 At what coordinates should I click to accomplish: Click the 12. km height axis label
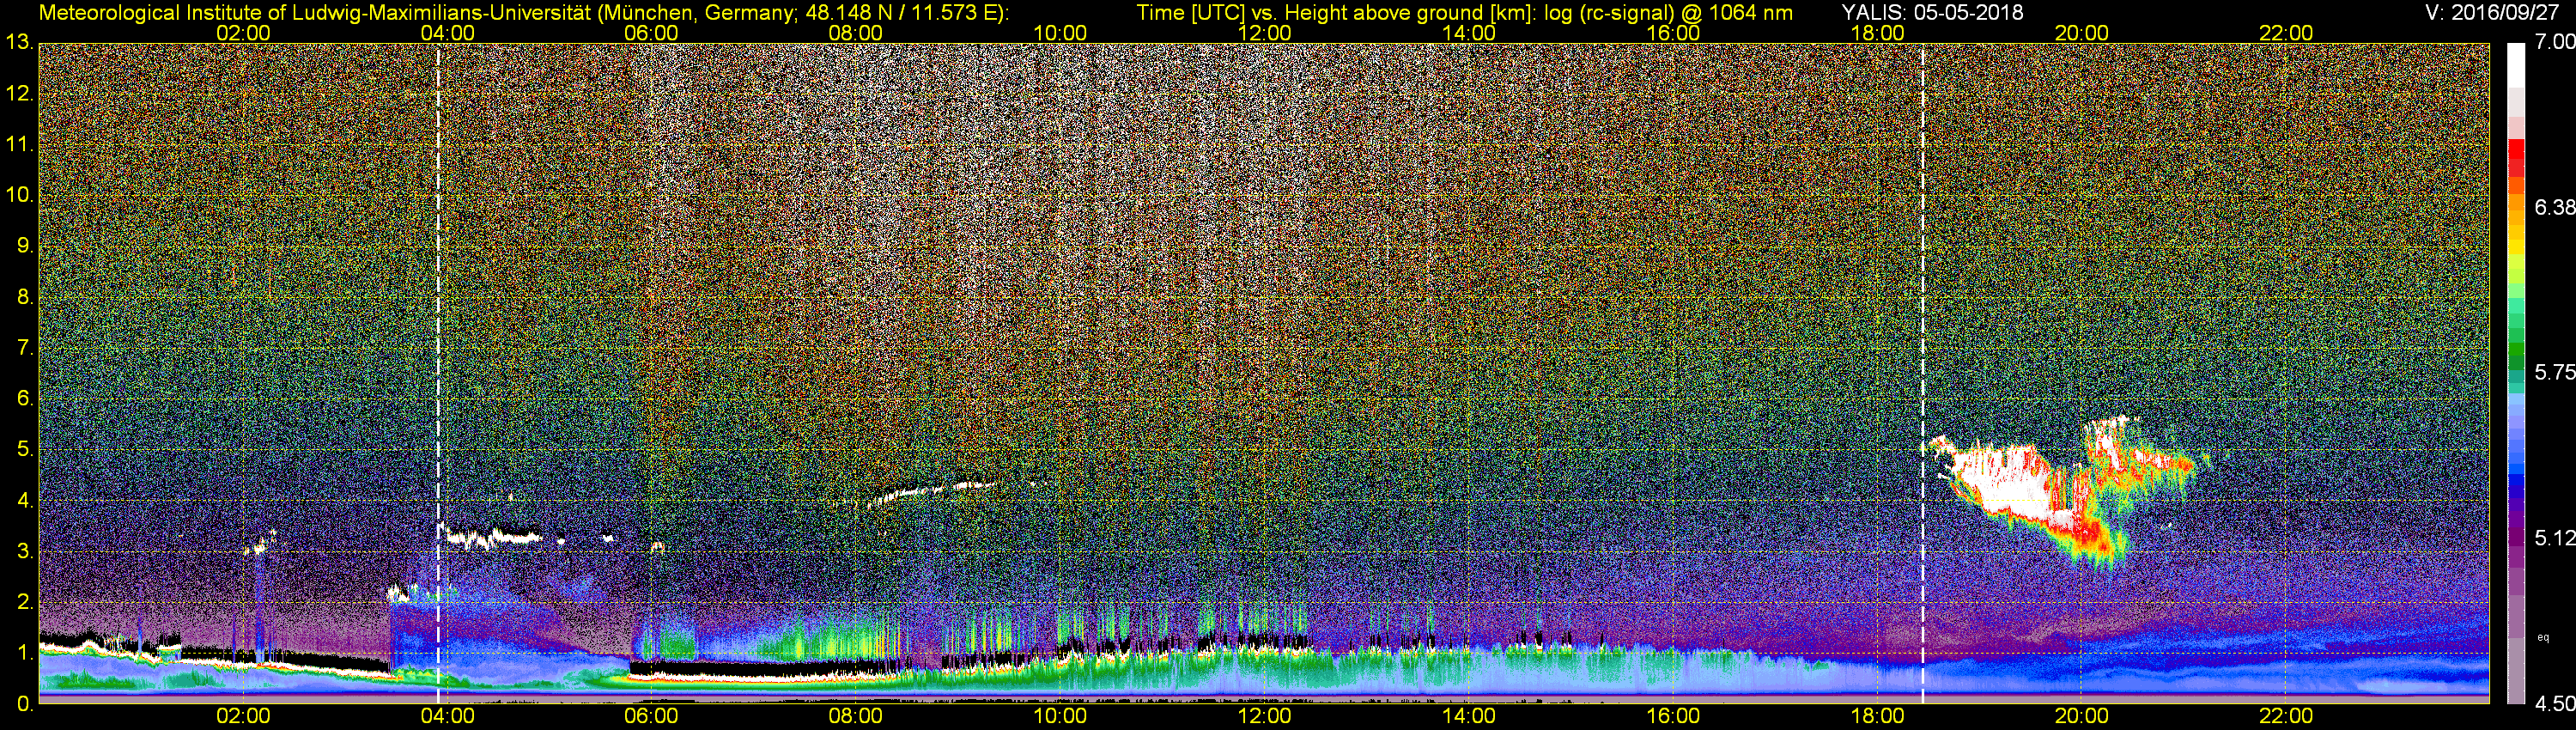(x=19, y=93)
